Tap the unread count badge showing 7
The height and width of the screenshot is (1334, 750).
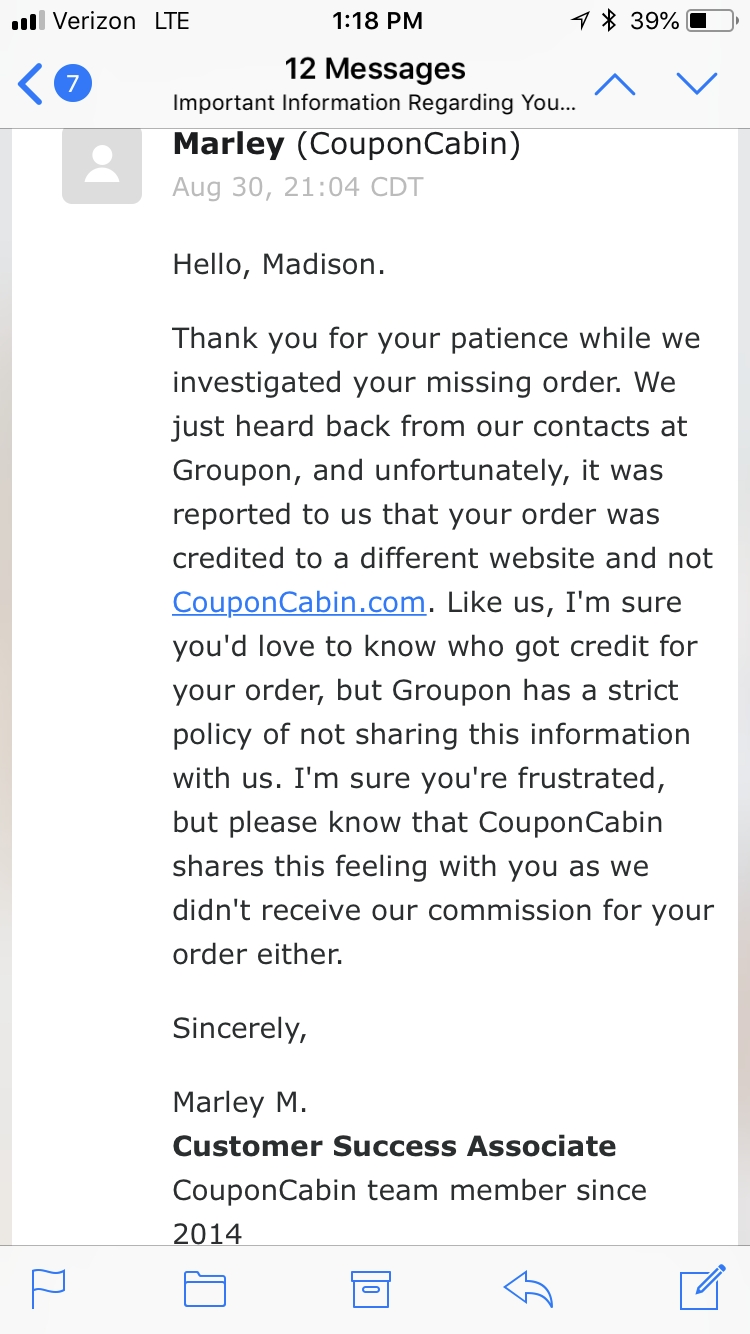coord(72,84)
